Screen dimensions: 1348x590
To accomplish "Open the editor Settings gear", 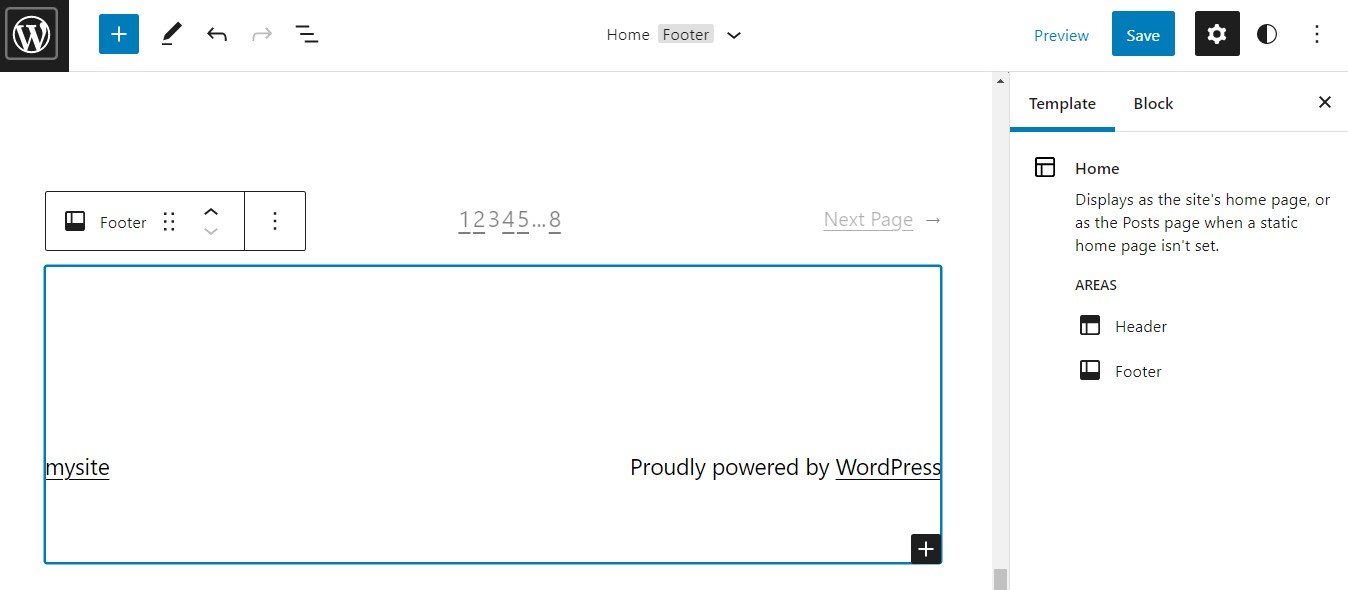I will [1216, 34].
